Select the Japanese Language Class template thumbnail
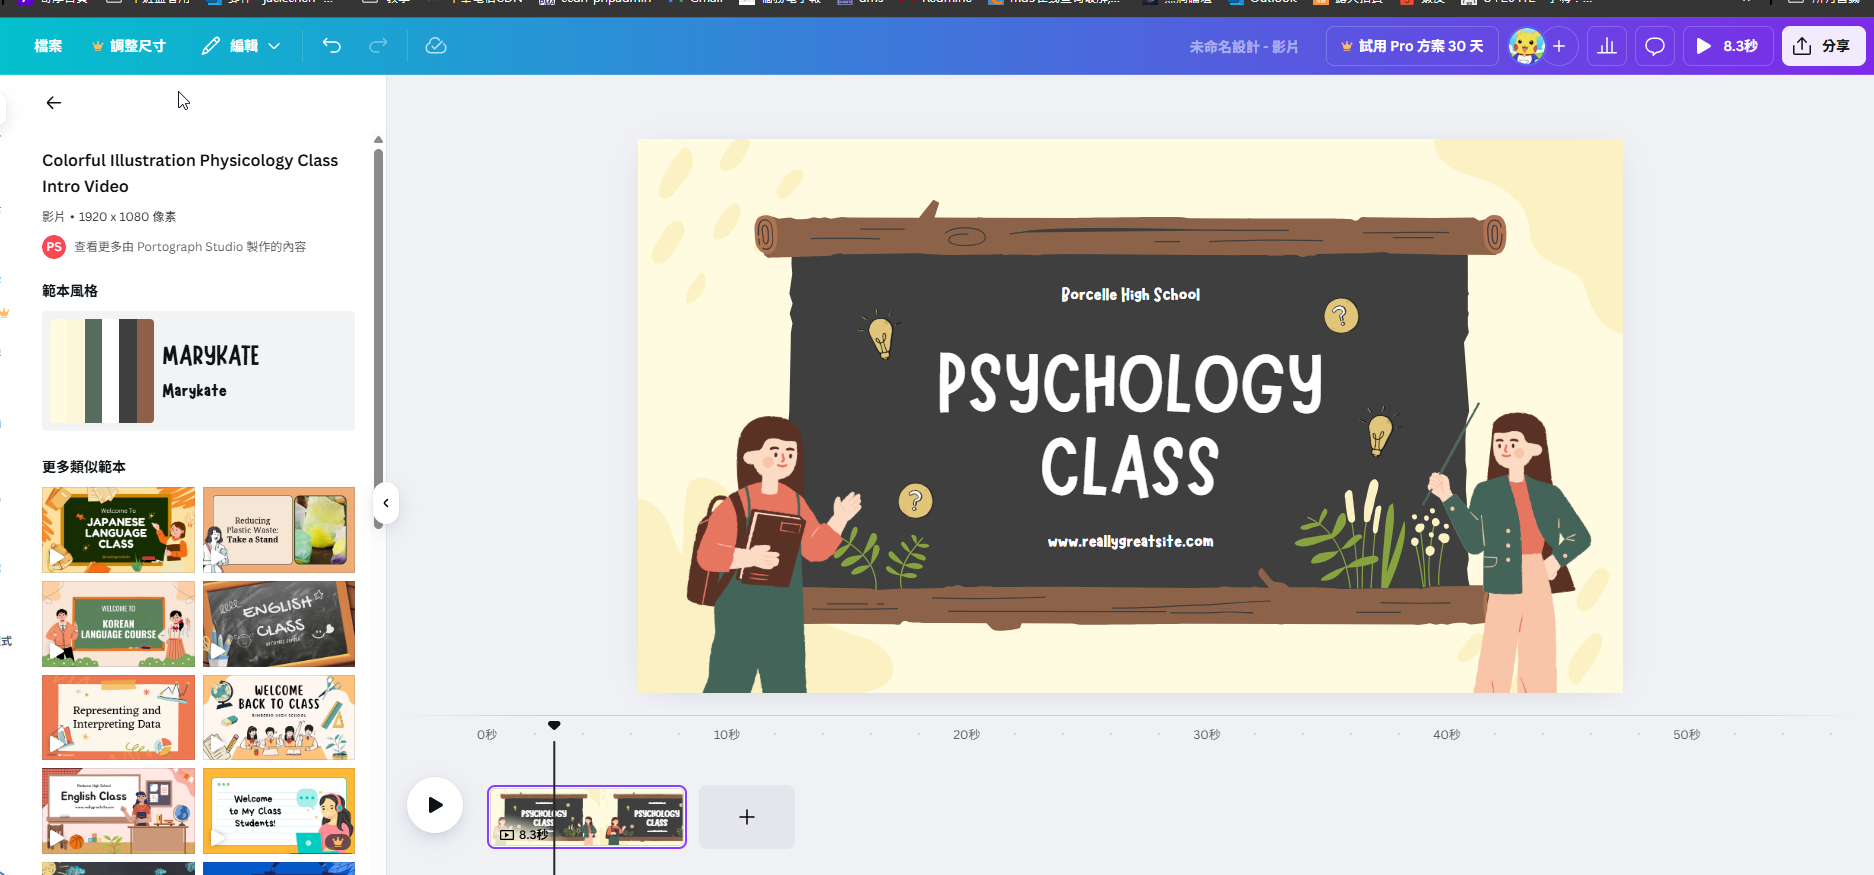Screen dimensions: 1874x875 (118, 529)
